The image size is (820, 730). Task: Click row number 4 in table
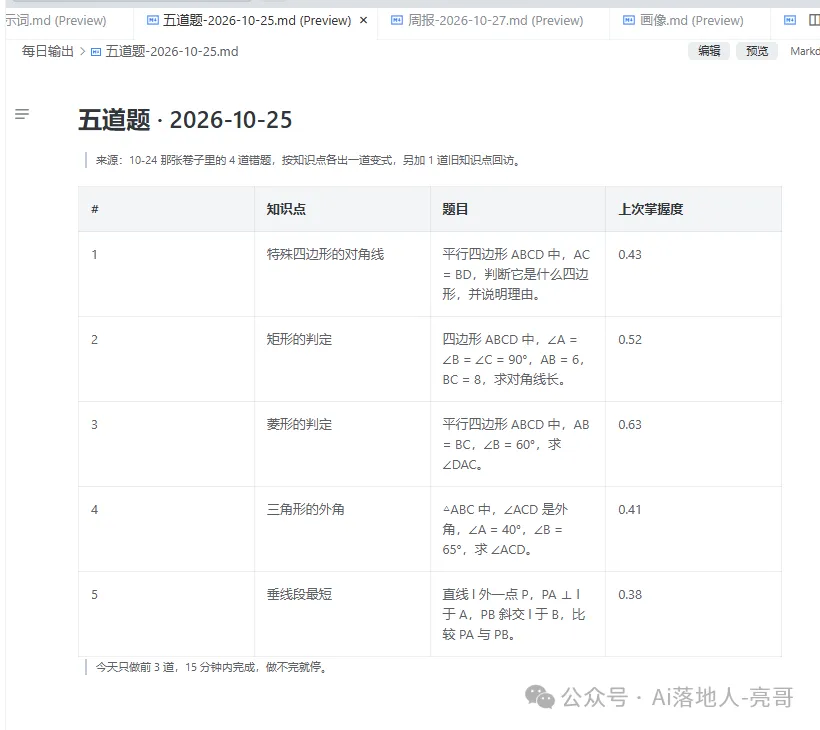[94, 509]
